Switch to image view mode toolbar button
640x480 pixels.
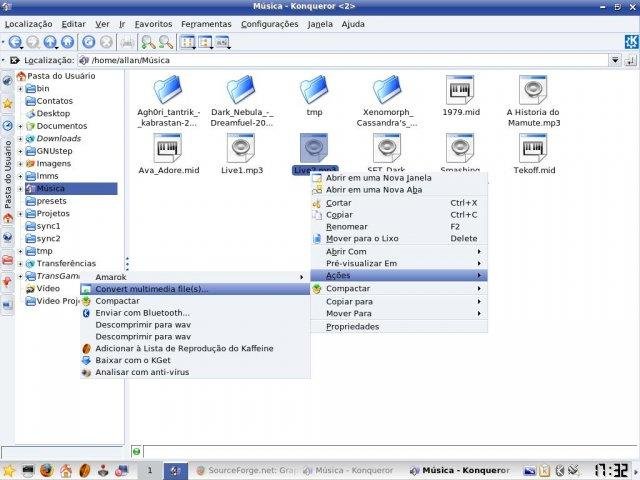[223, 42]
